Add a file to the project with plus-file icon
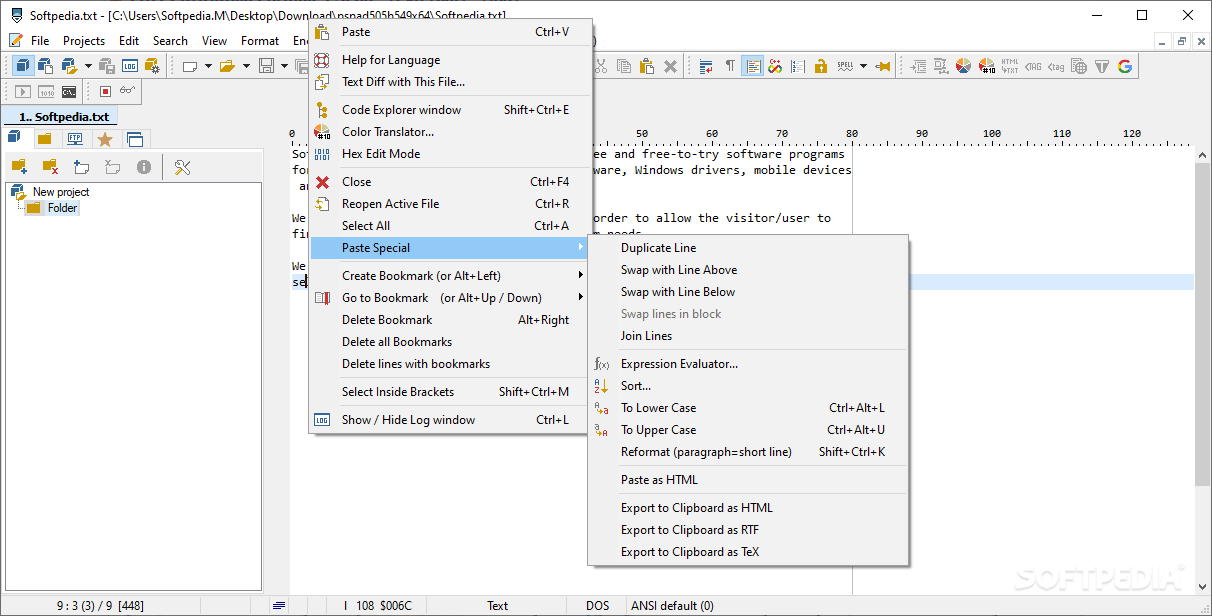This screenshot has height=616, width=1212. pos(82,167)
